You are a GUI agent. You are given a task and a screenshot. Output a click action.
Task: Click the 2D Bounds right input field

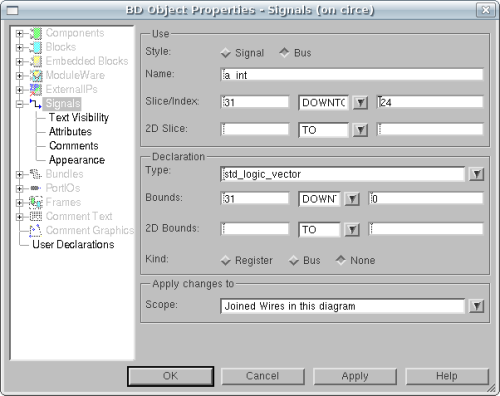pos(426,229)
